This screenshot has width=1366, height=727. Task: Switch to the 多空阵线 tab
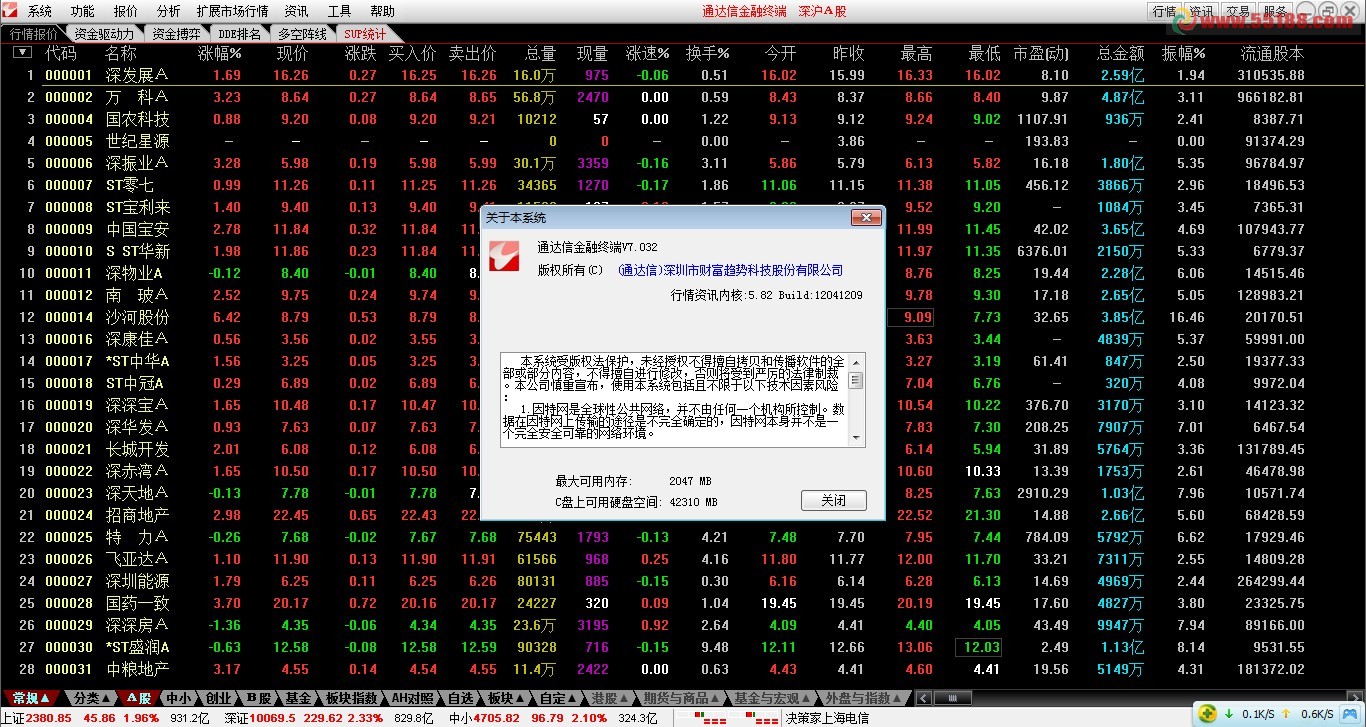tap(302, 33)
